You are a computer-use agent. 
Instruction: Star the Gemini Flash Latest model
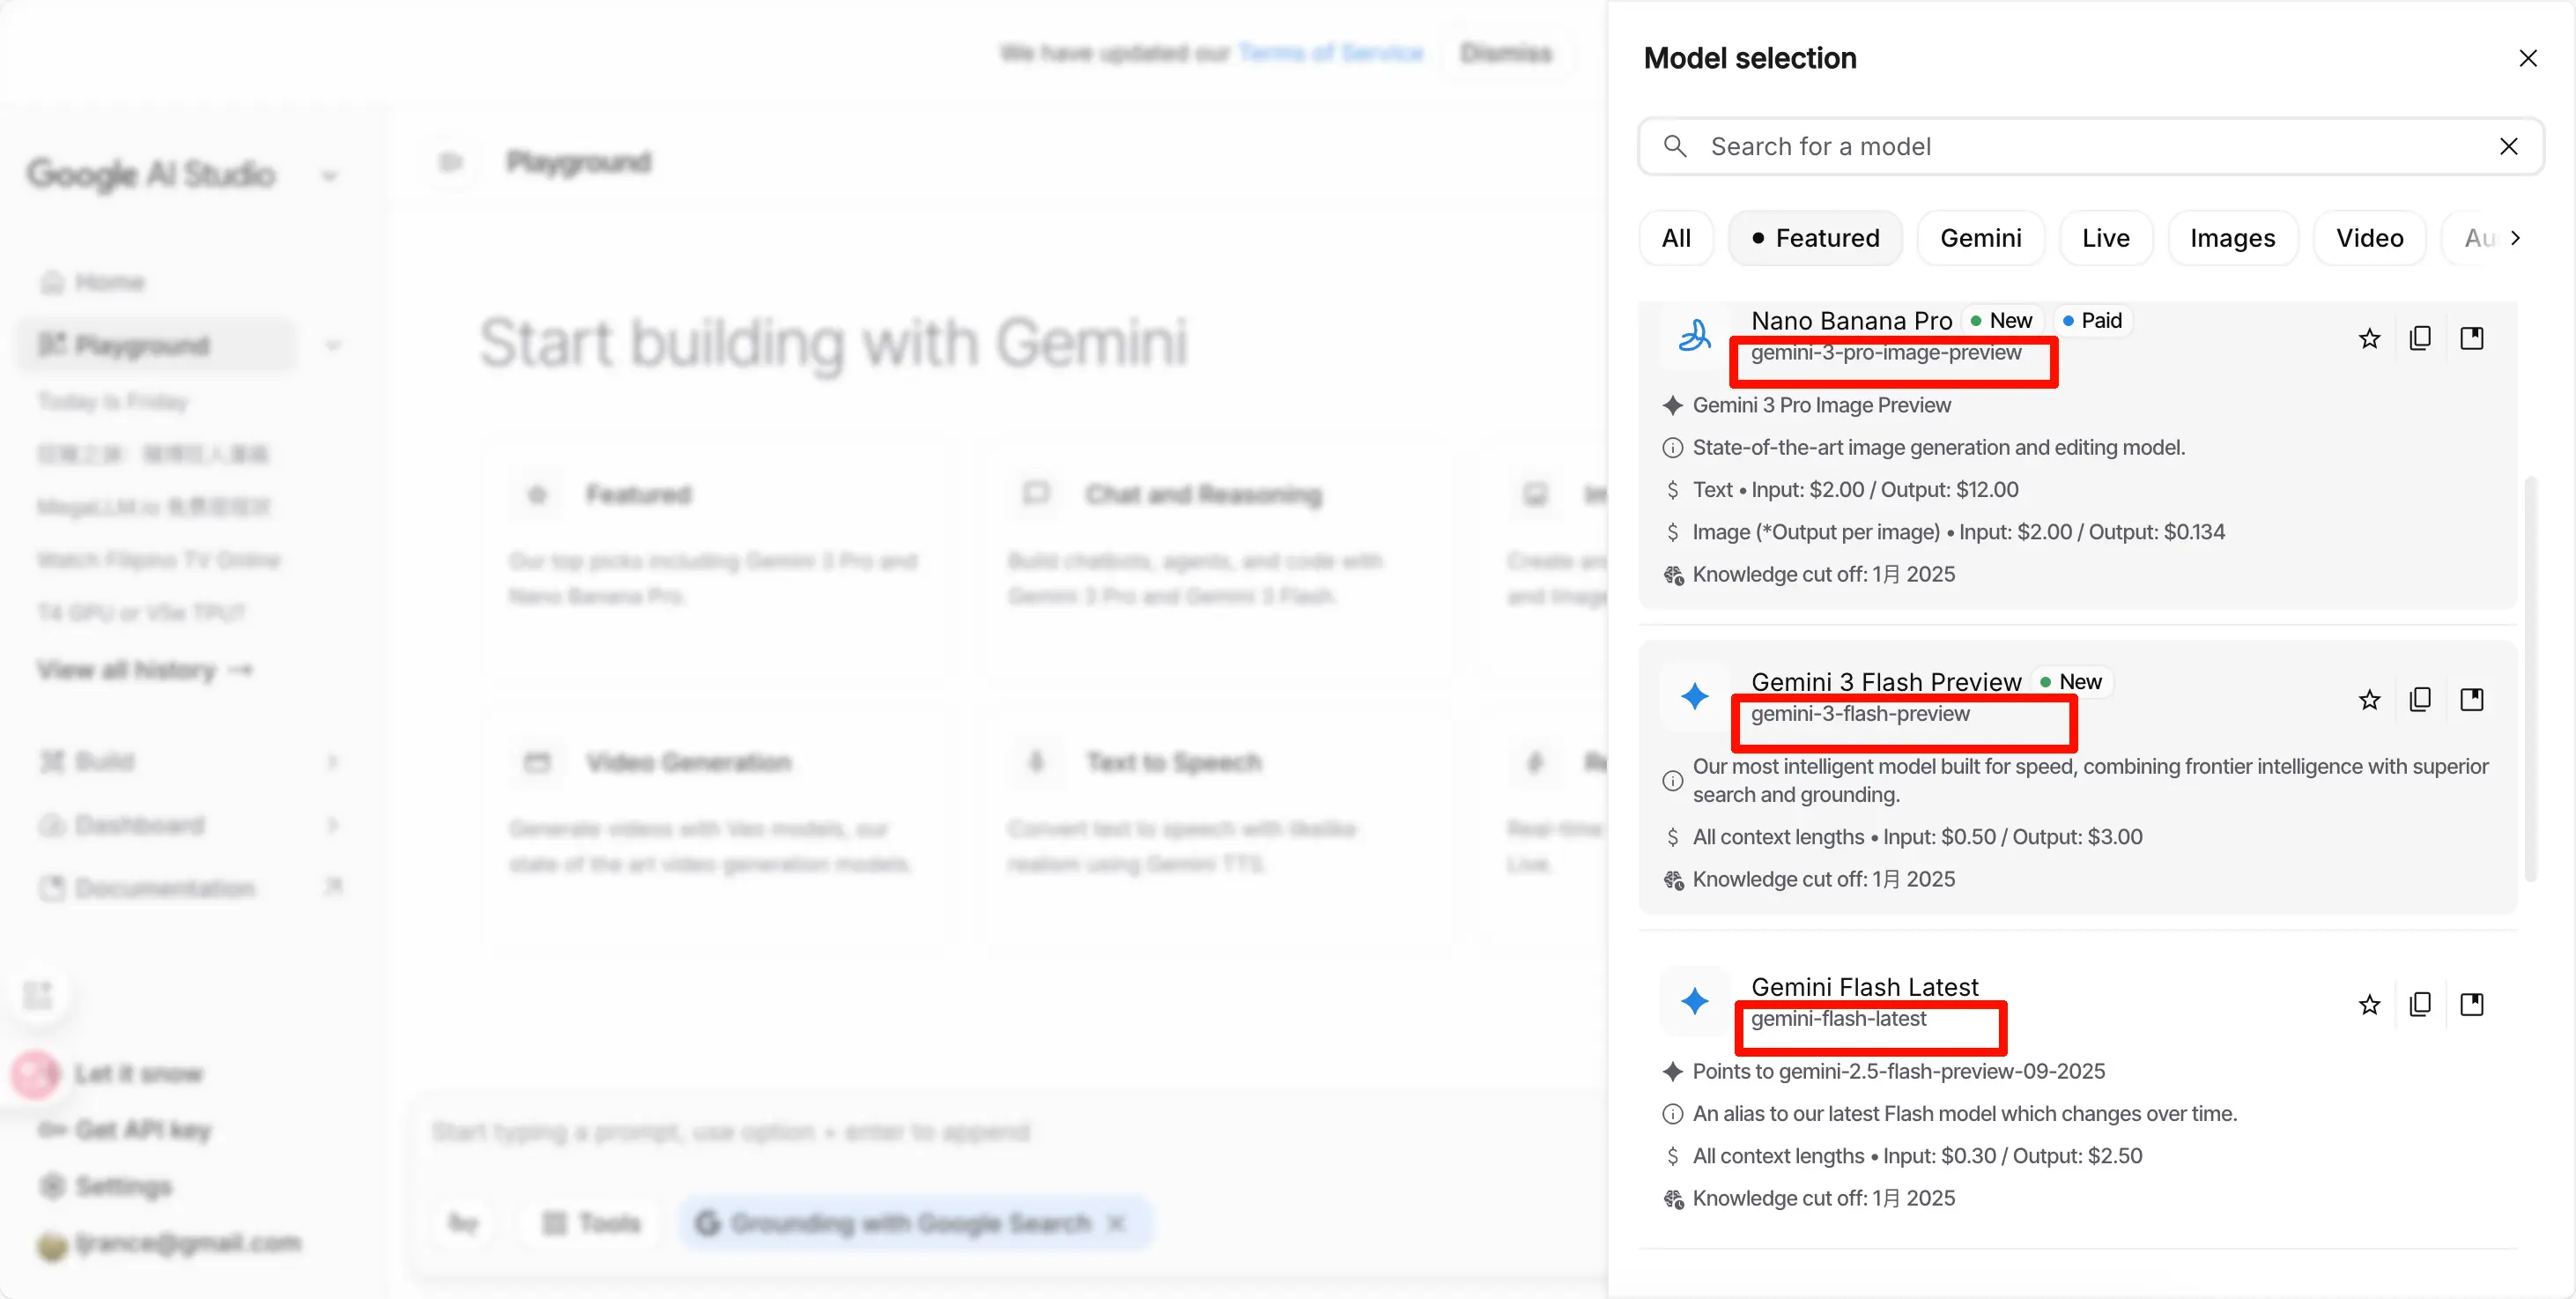(2369, 1005)
